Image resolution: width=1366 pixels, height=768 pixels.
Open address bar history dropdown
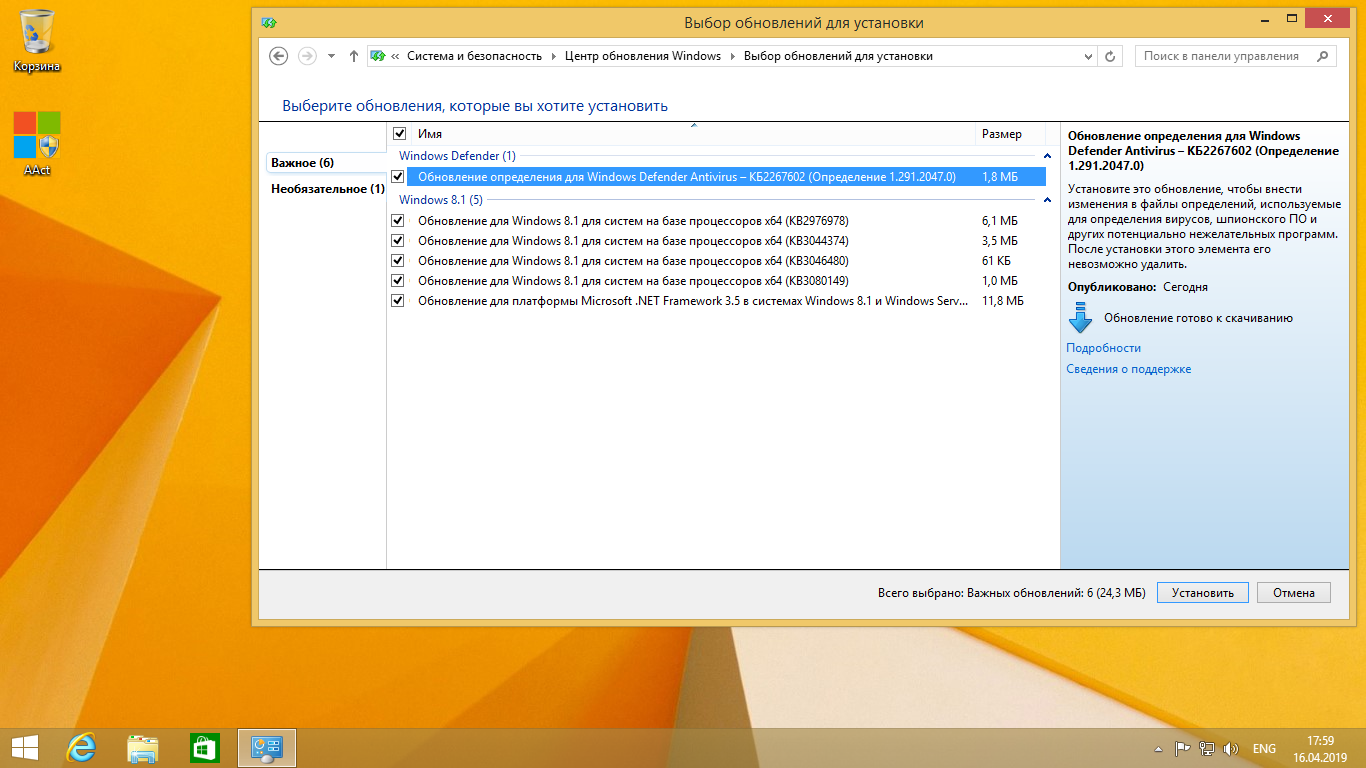pyautogui.click(x=1087, y=56)
